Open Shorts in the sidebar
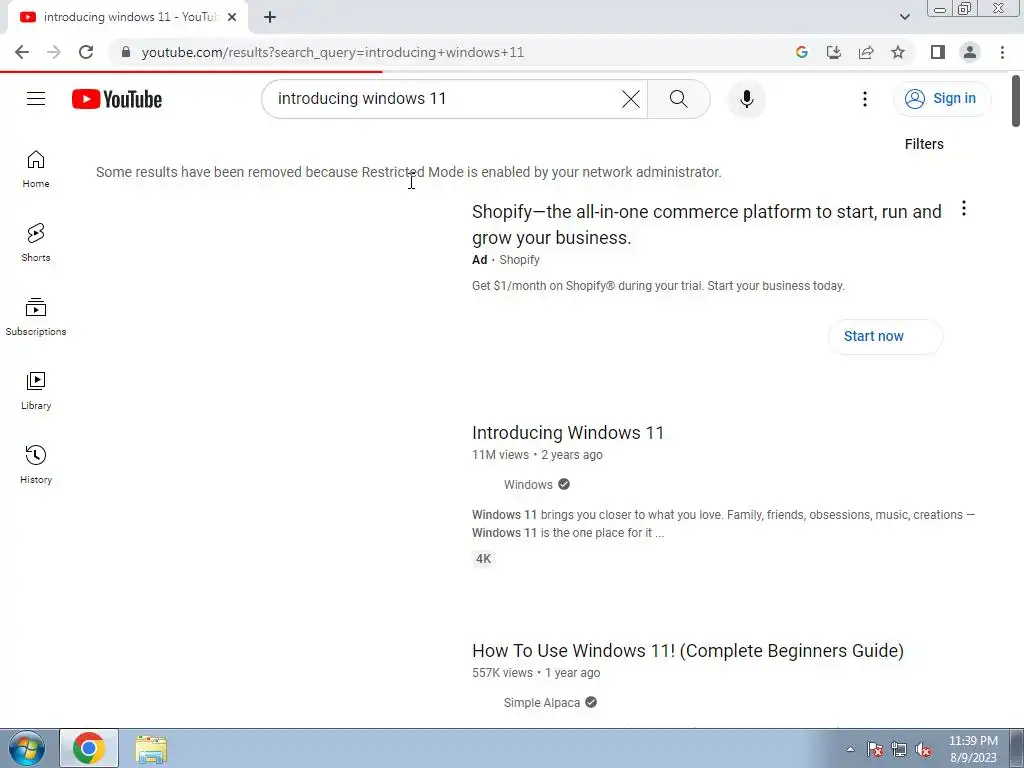 [x=36, y=243]
